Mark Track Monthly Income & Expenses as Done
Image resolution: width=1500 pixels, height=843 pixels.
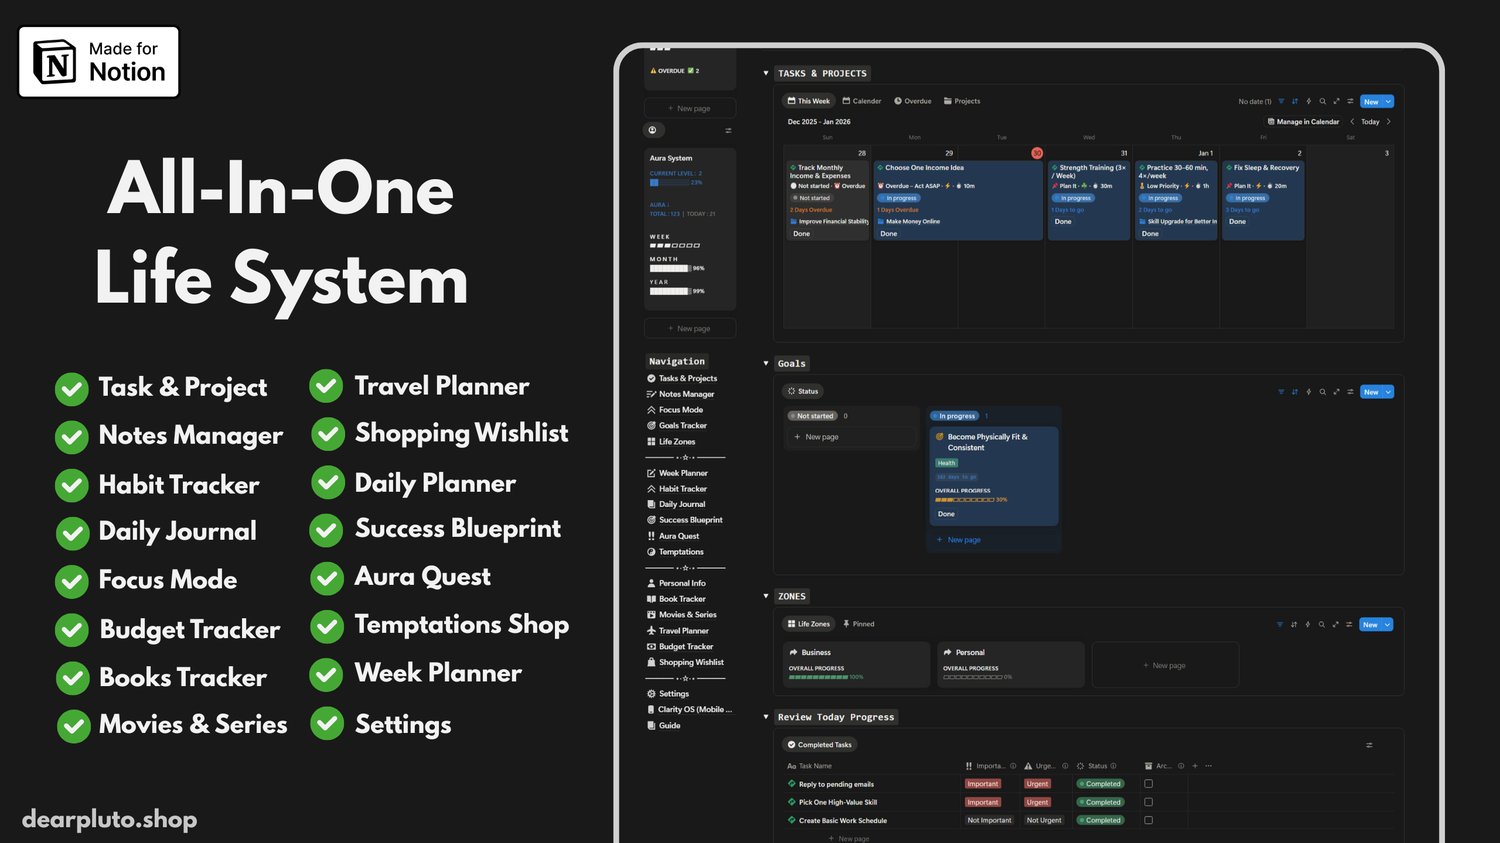802,234
